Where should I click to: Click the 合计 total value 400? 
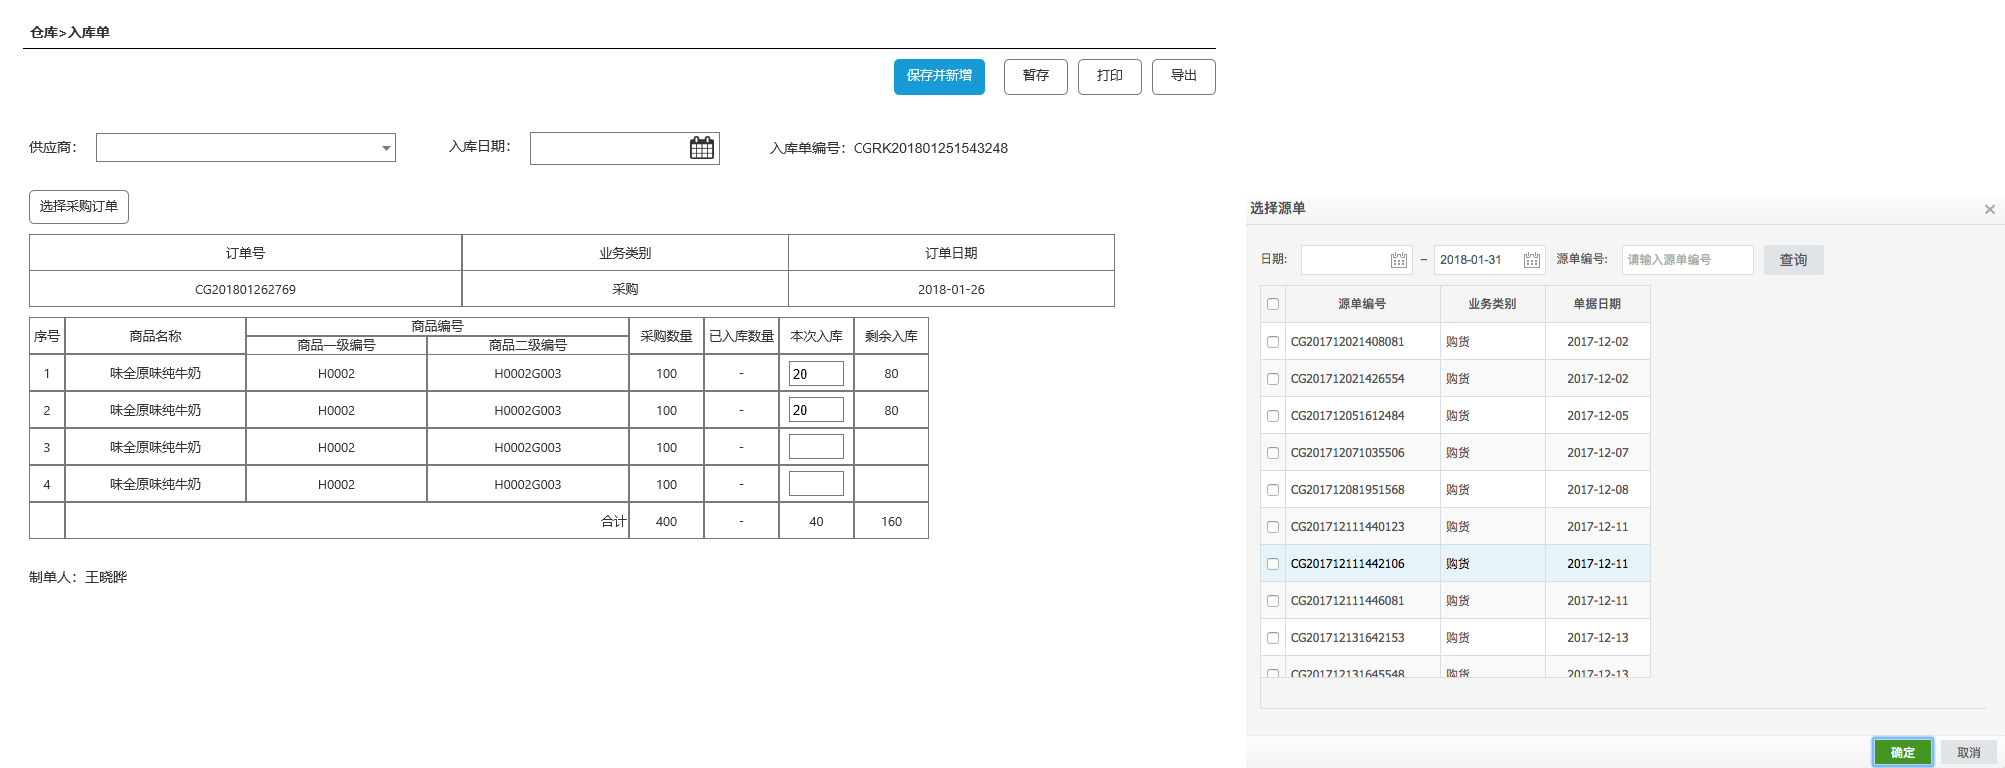coord(666,521)
